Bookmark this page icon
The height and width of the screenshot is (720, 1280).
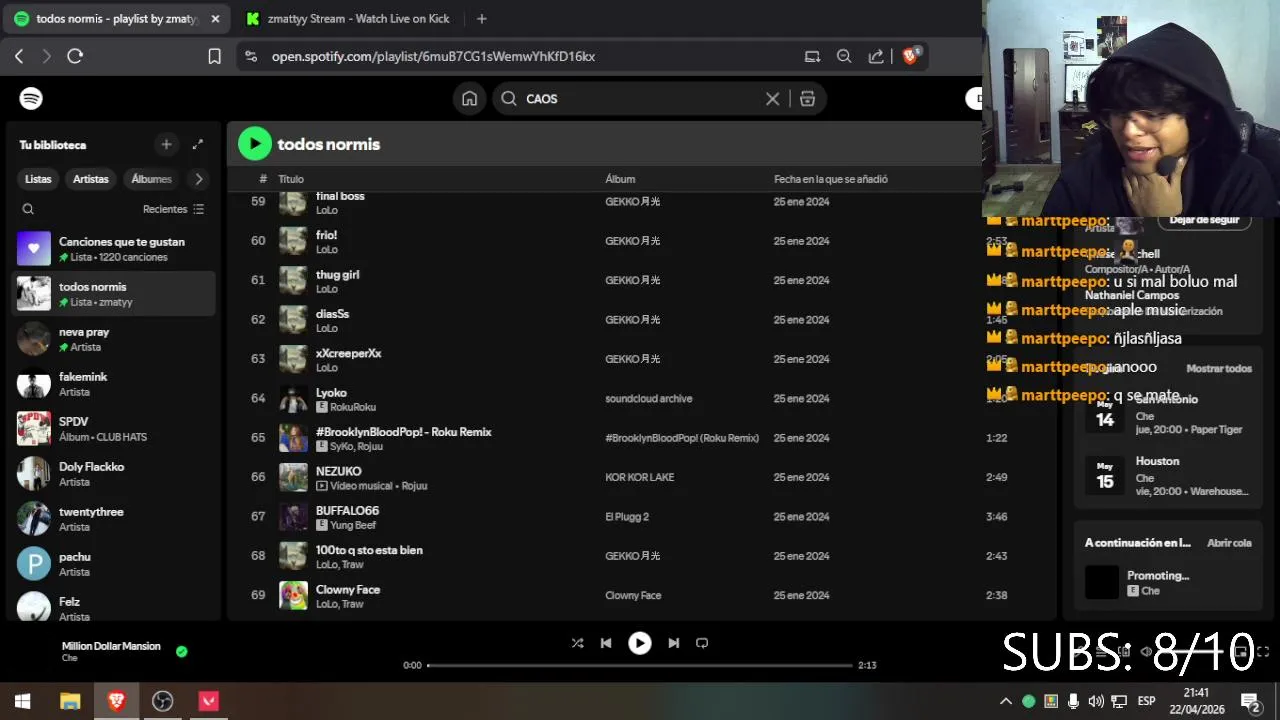point(214,56)
